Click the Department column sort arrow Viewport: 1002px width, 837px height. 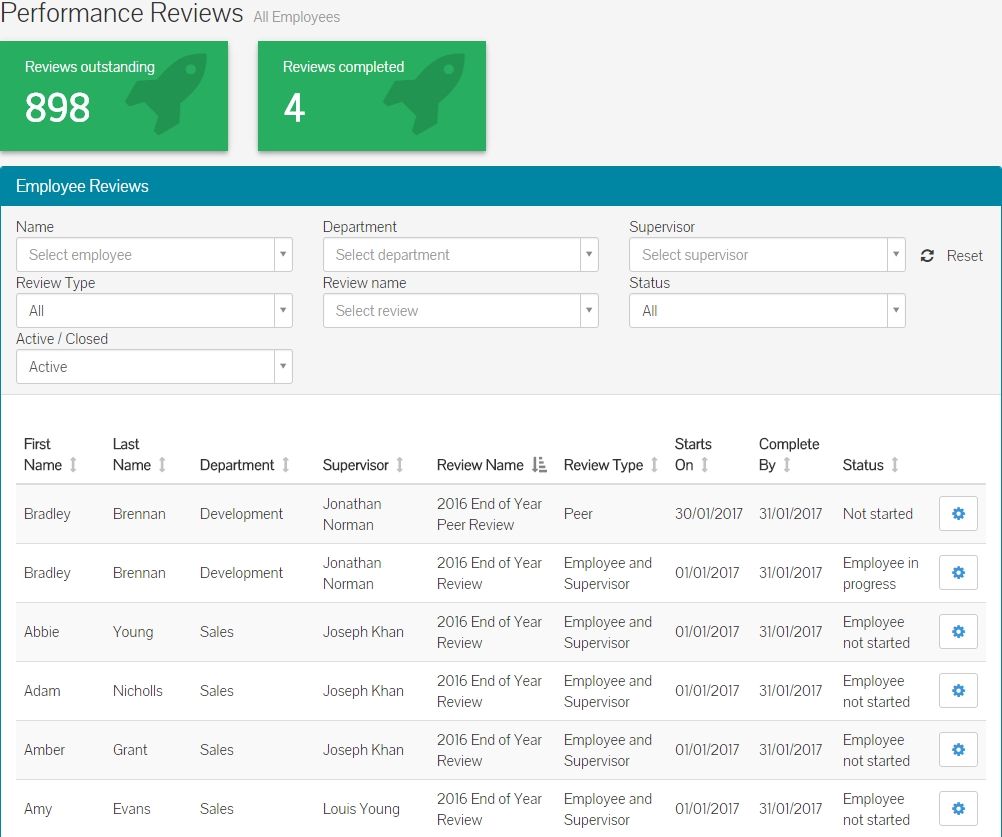[x=286, y=465]
